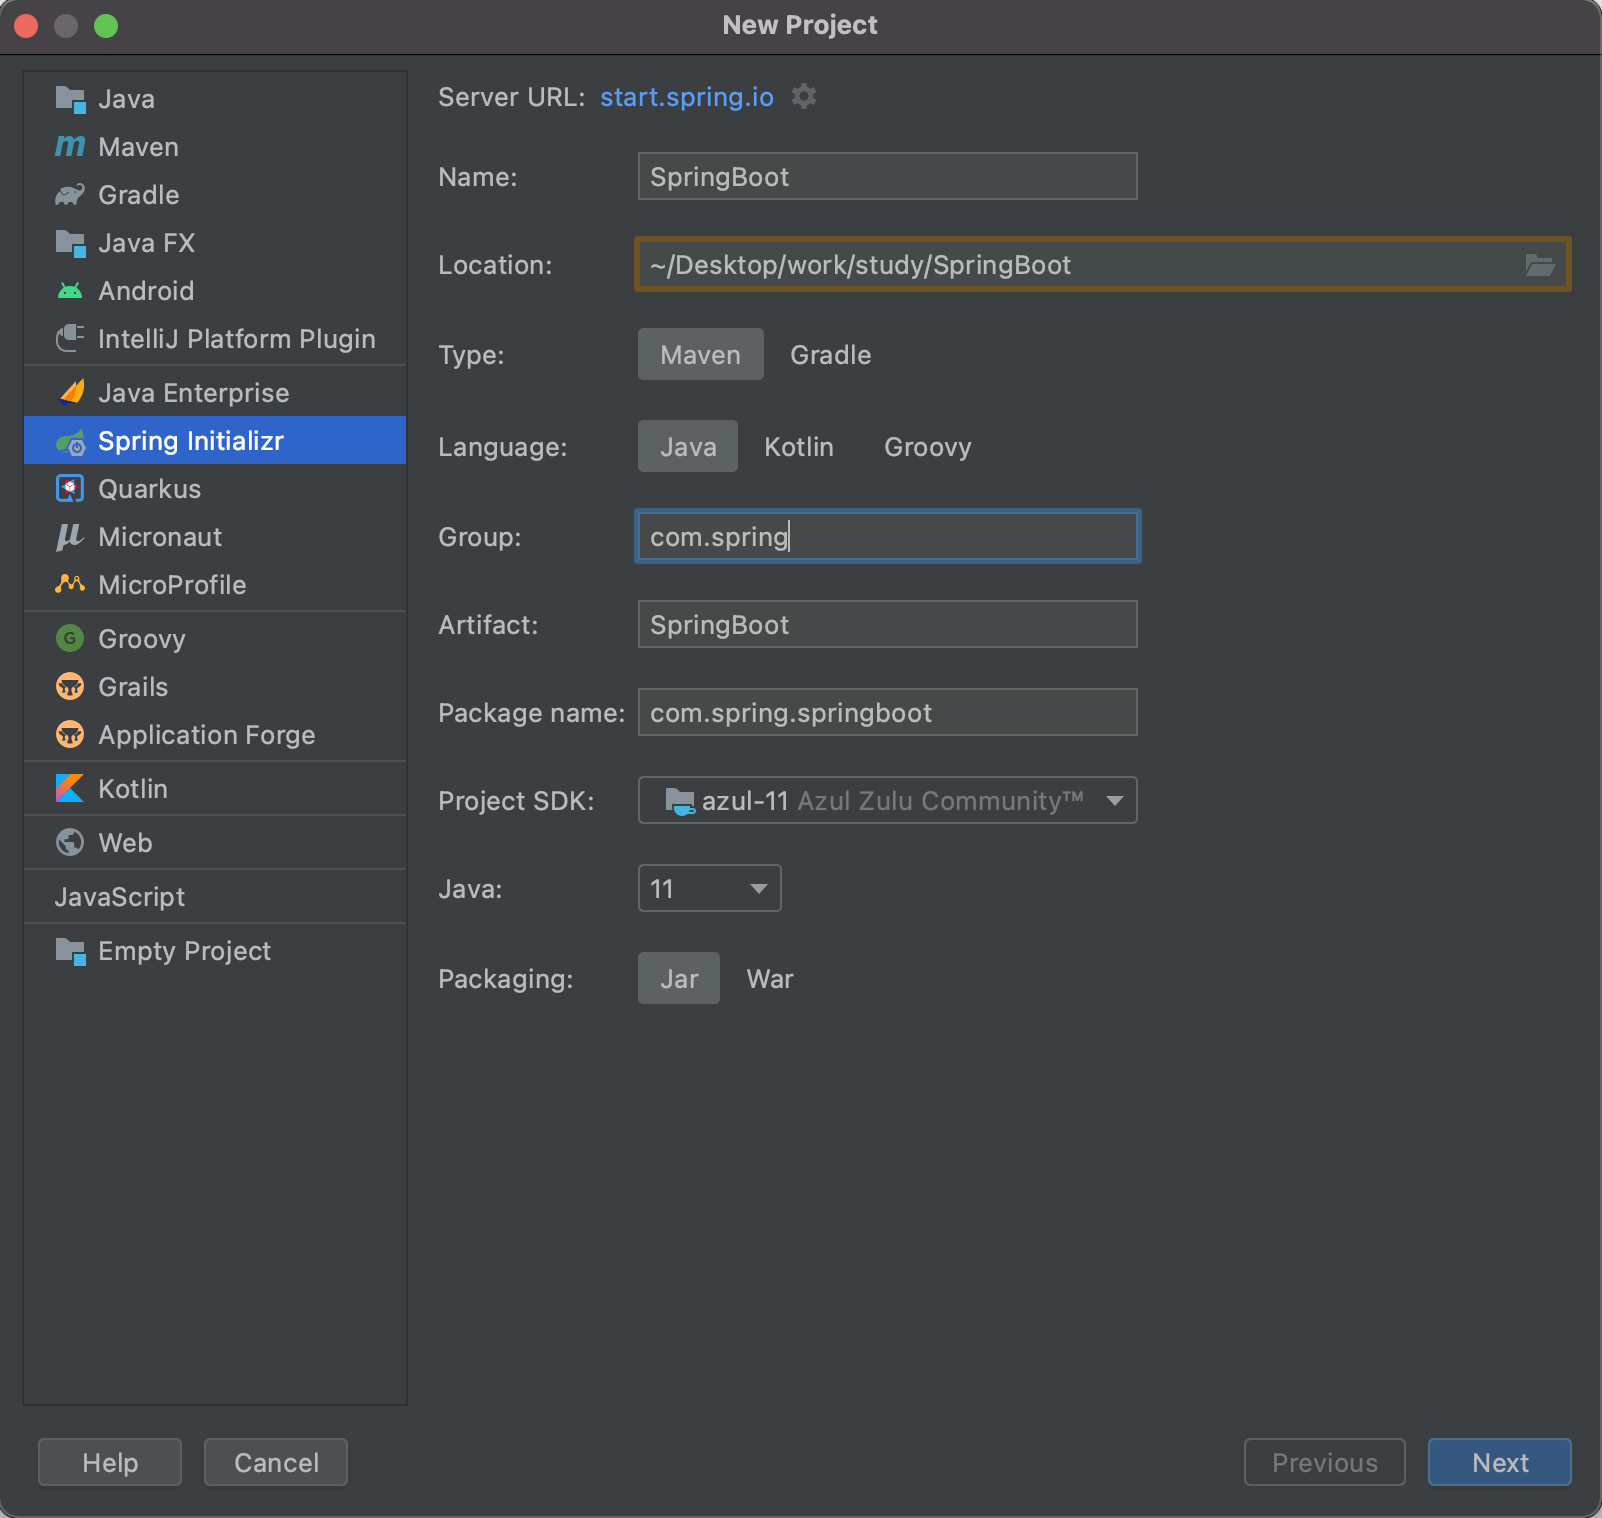Click the Spring Initializr leaf icon
The width and height of the screenshot is (1602, 1518).
point(70,441)
